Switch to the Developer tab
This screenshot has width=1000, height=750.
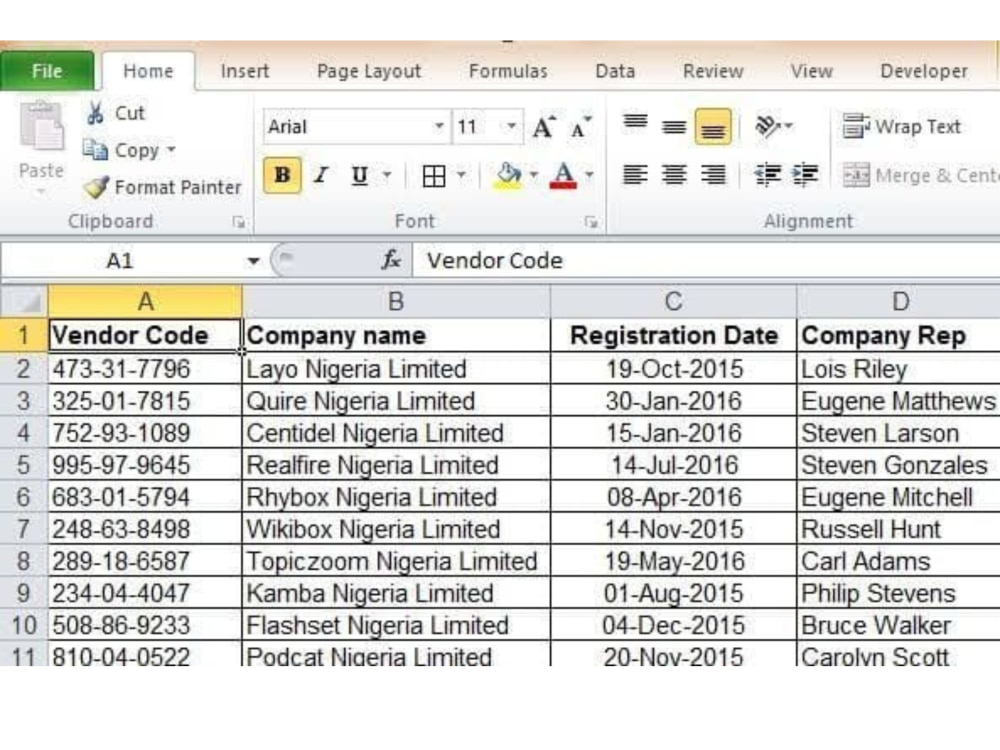924,71
